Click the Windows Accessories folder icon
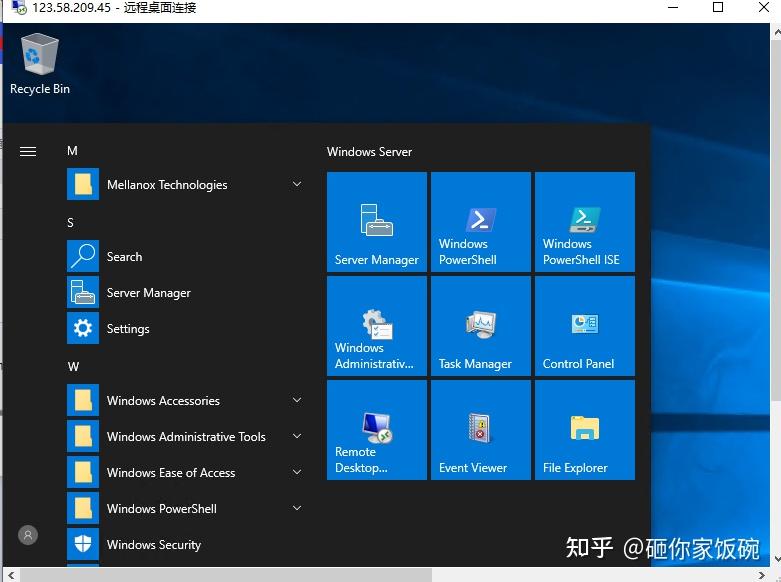The width and height of the screenshot is (781, 582). (83, 400)
